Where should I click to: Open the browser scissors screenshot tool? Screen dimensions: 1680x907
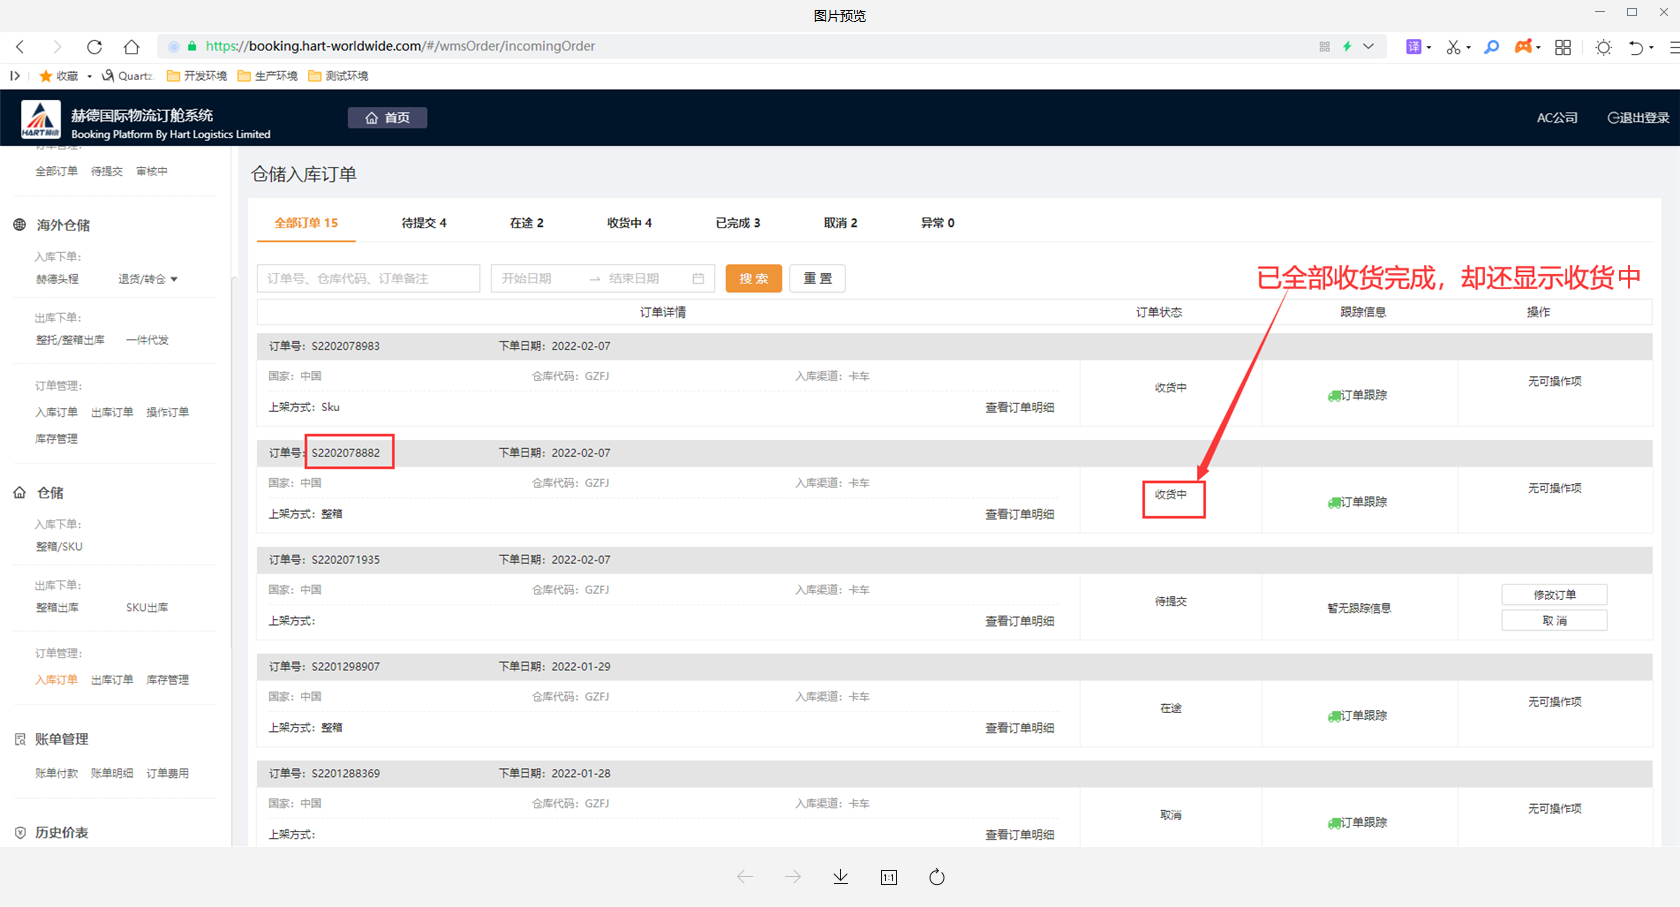click(x=1452, y=47)
